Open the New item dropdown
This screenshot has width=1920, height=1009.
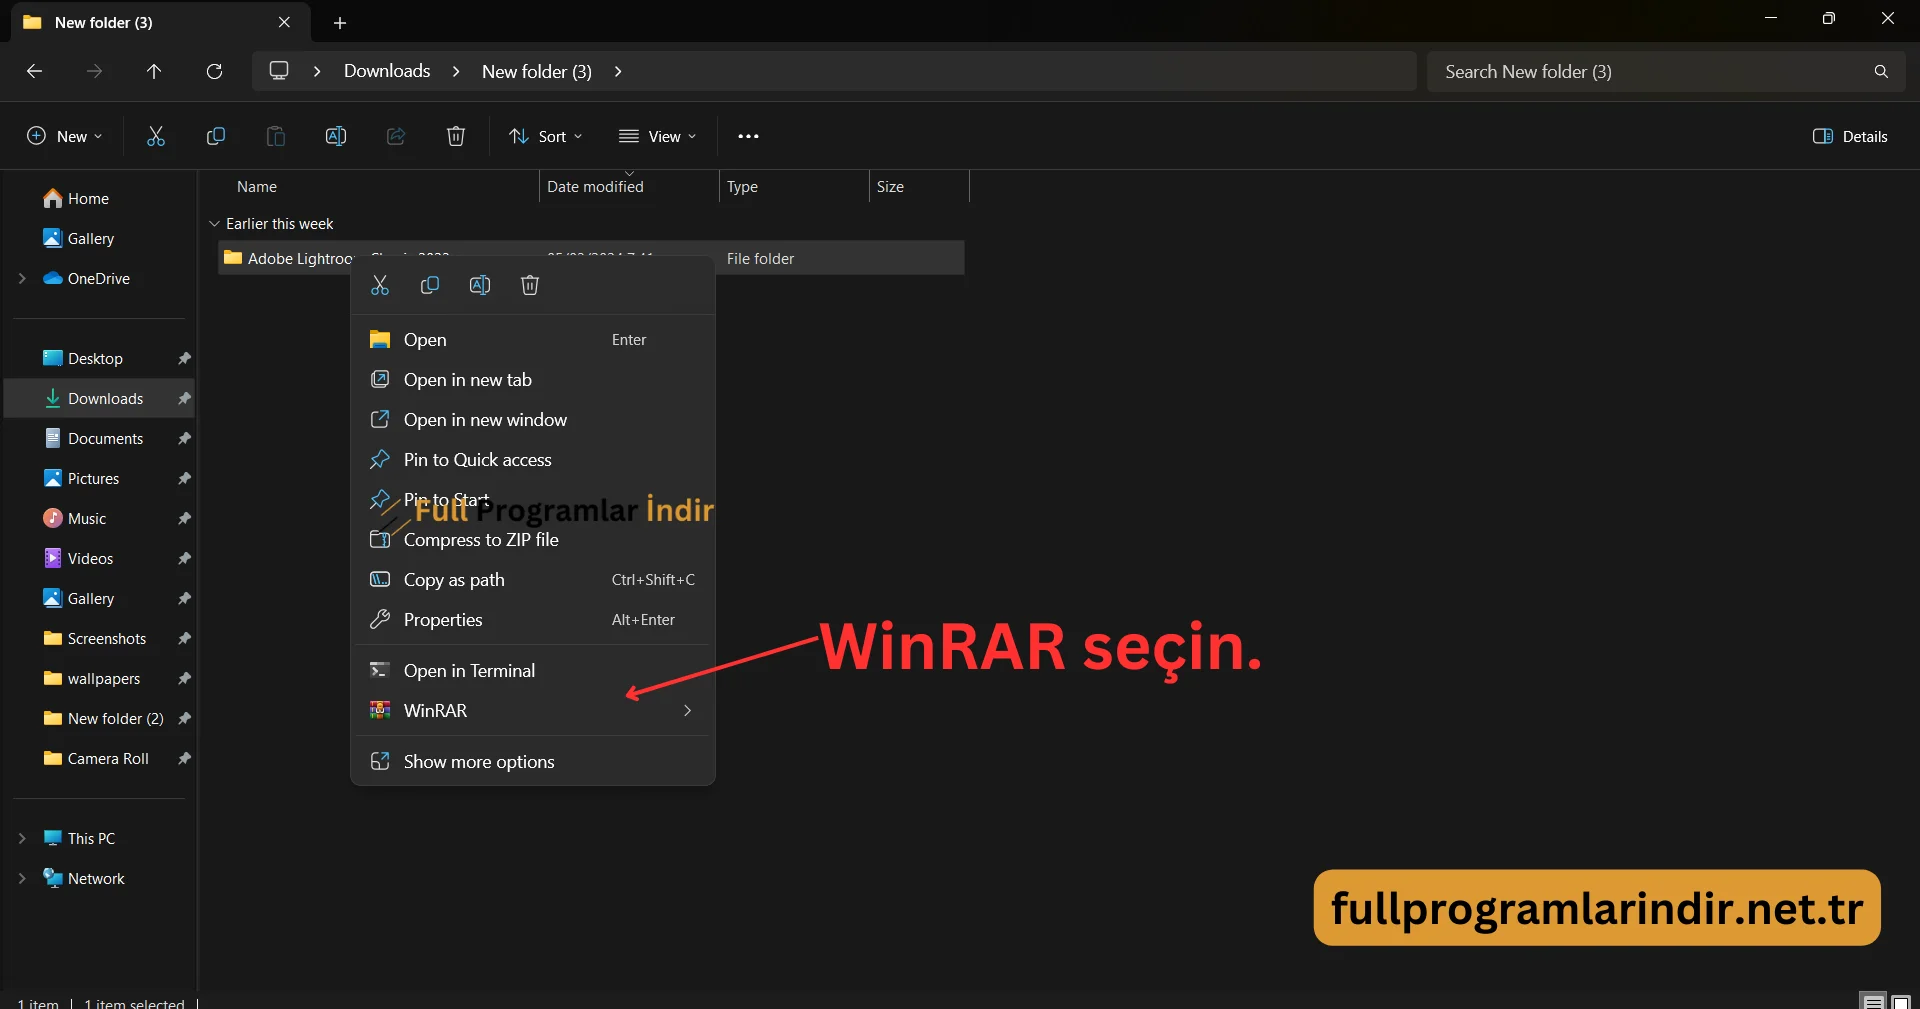pos(65,136)
